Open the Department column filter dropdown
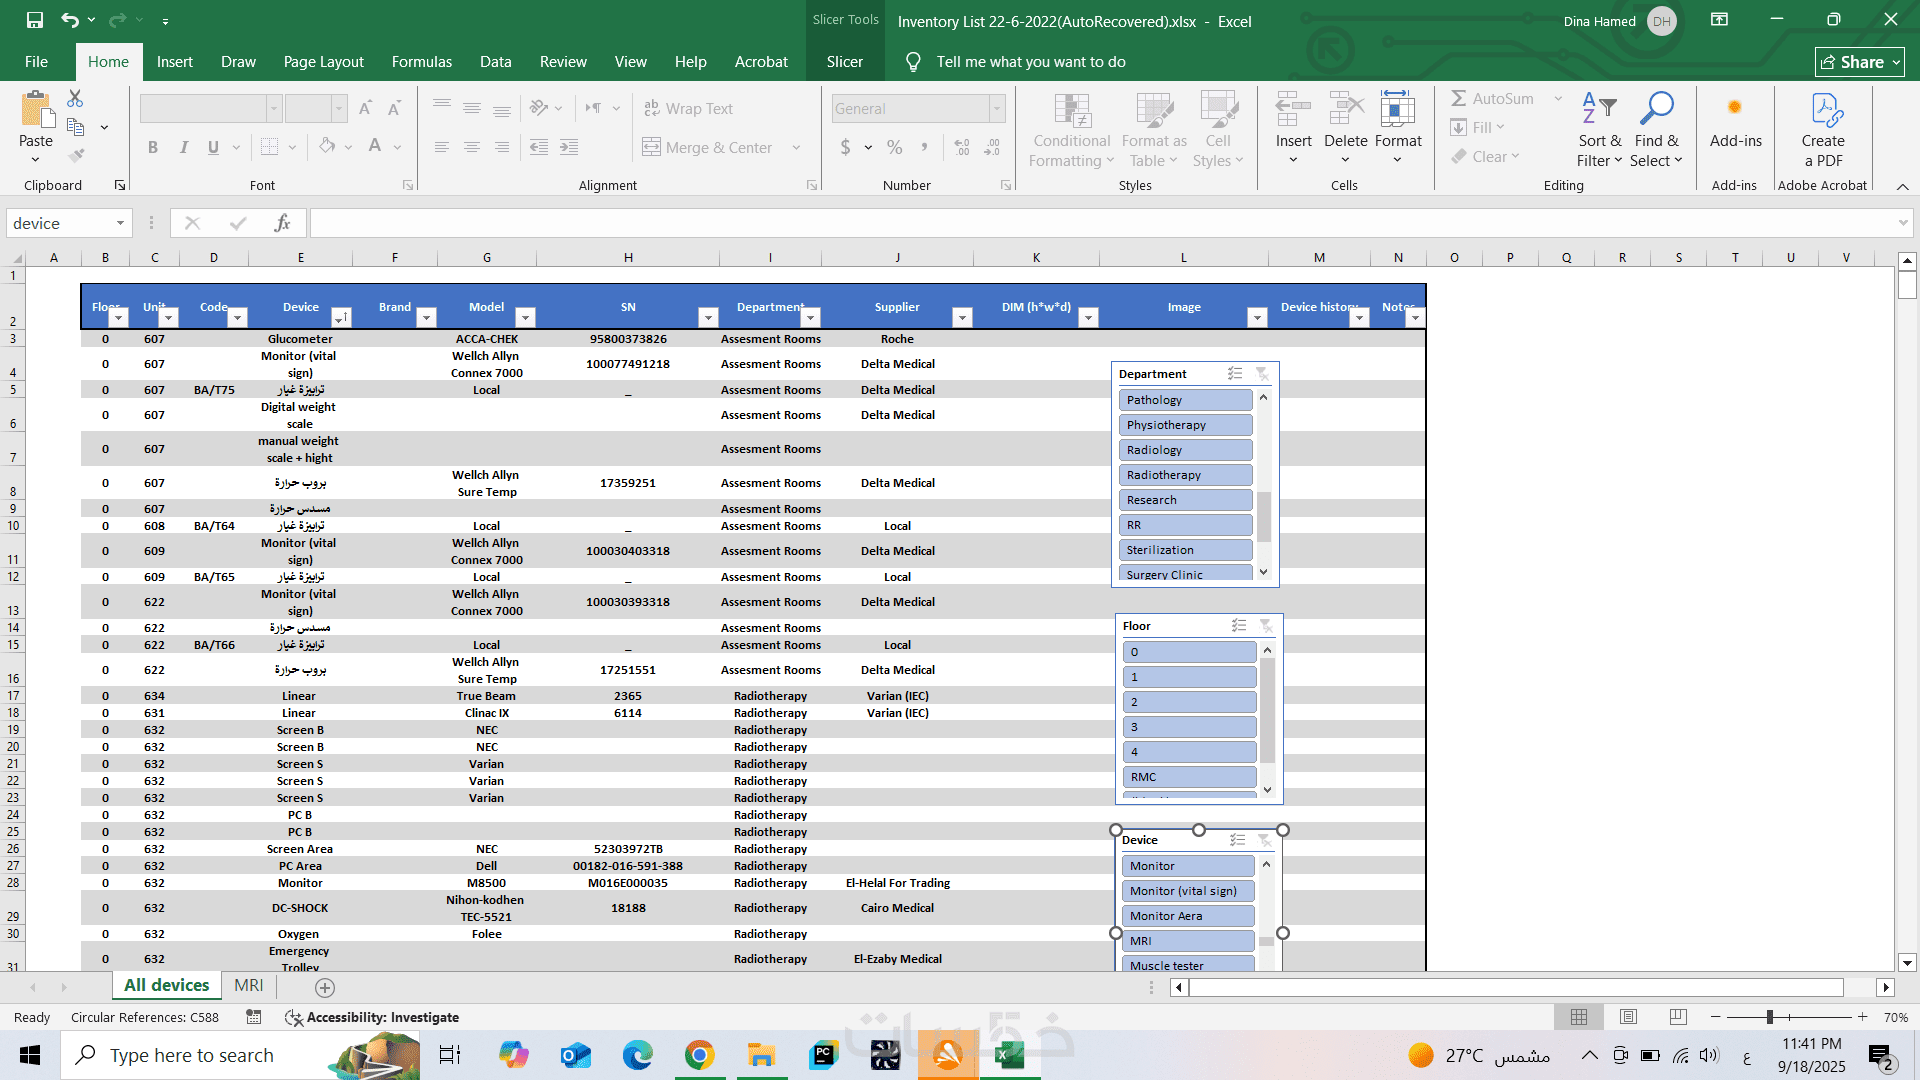The height and width of the screenshot is (1080, 1920). pyautogui.click(x=811, y=318)
